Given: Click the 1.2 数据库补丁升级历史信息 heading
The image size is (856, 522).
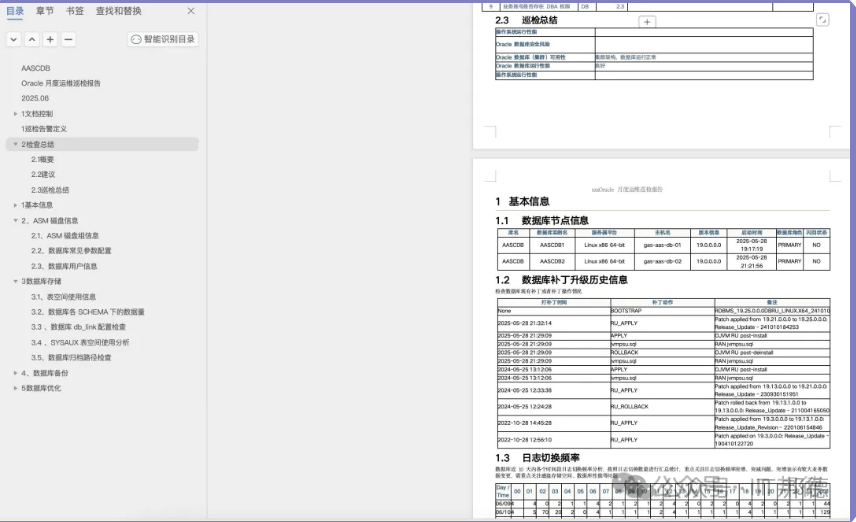Looking at the screenshot, I should pyautogui.click(x=561, y=280).
